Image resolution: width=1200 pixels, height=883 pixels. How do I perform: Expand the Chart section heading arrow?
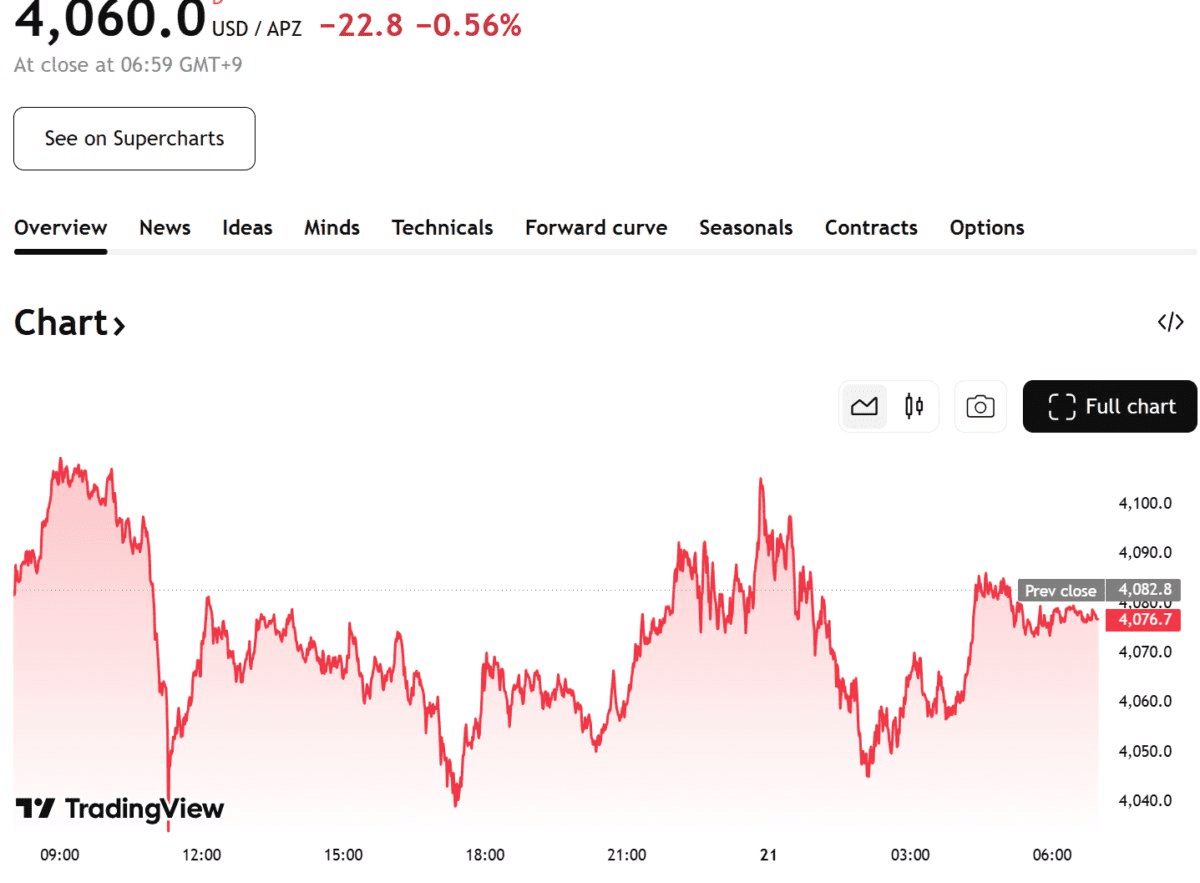tap(119, 325)
